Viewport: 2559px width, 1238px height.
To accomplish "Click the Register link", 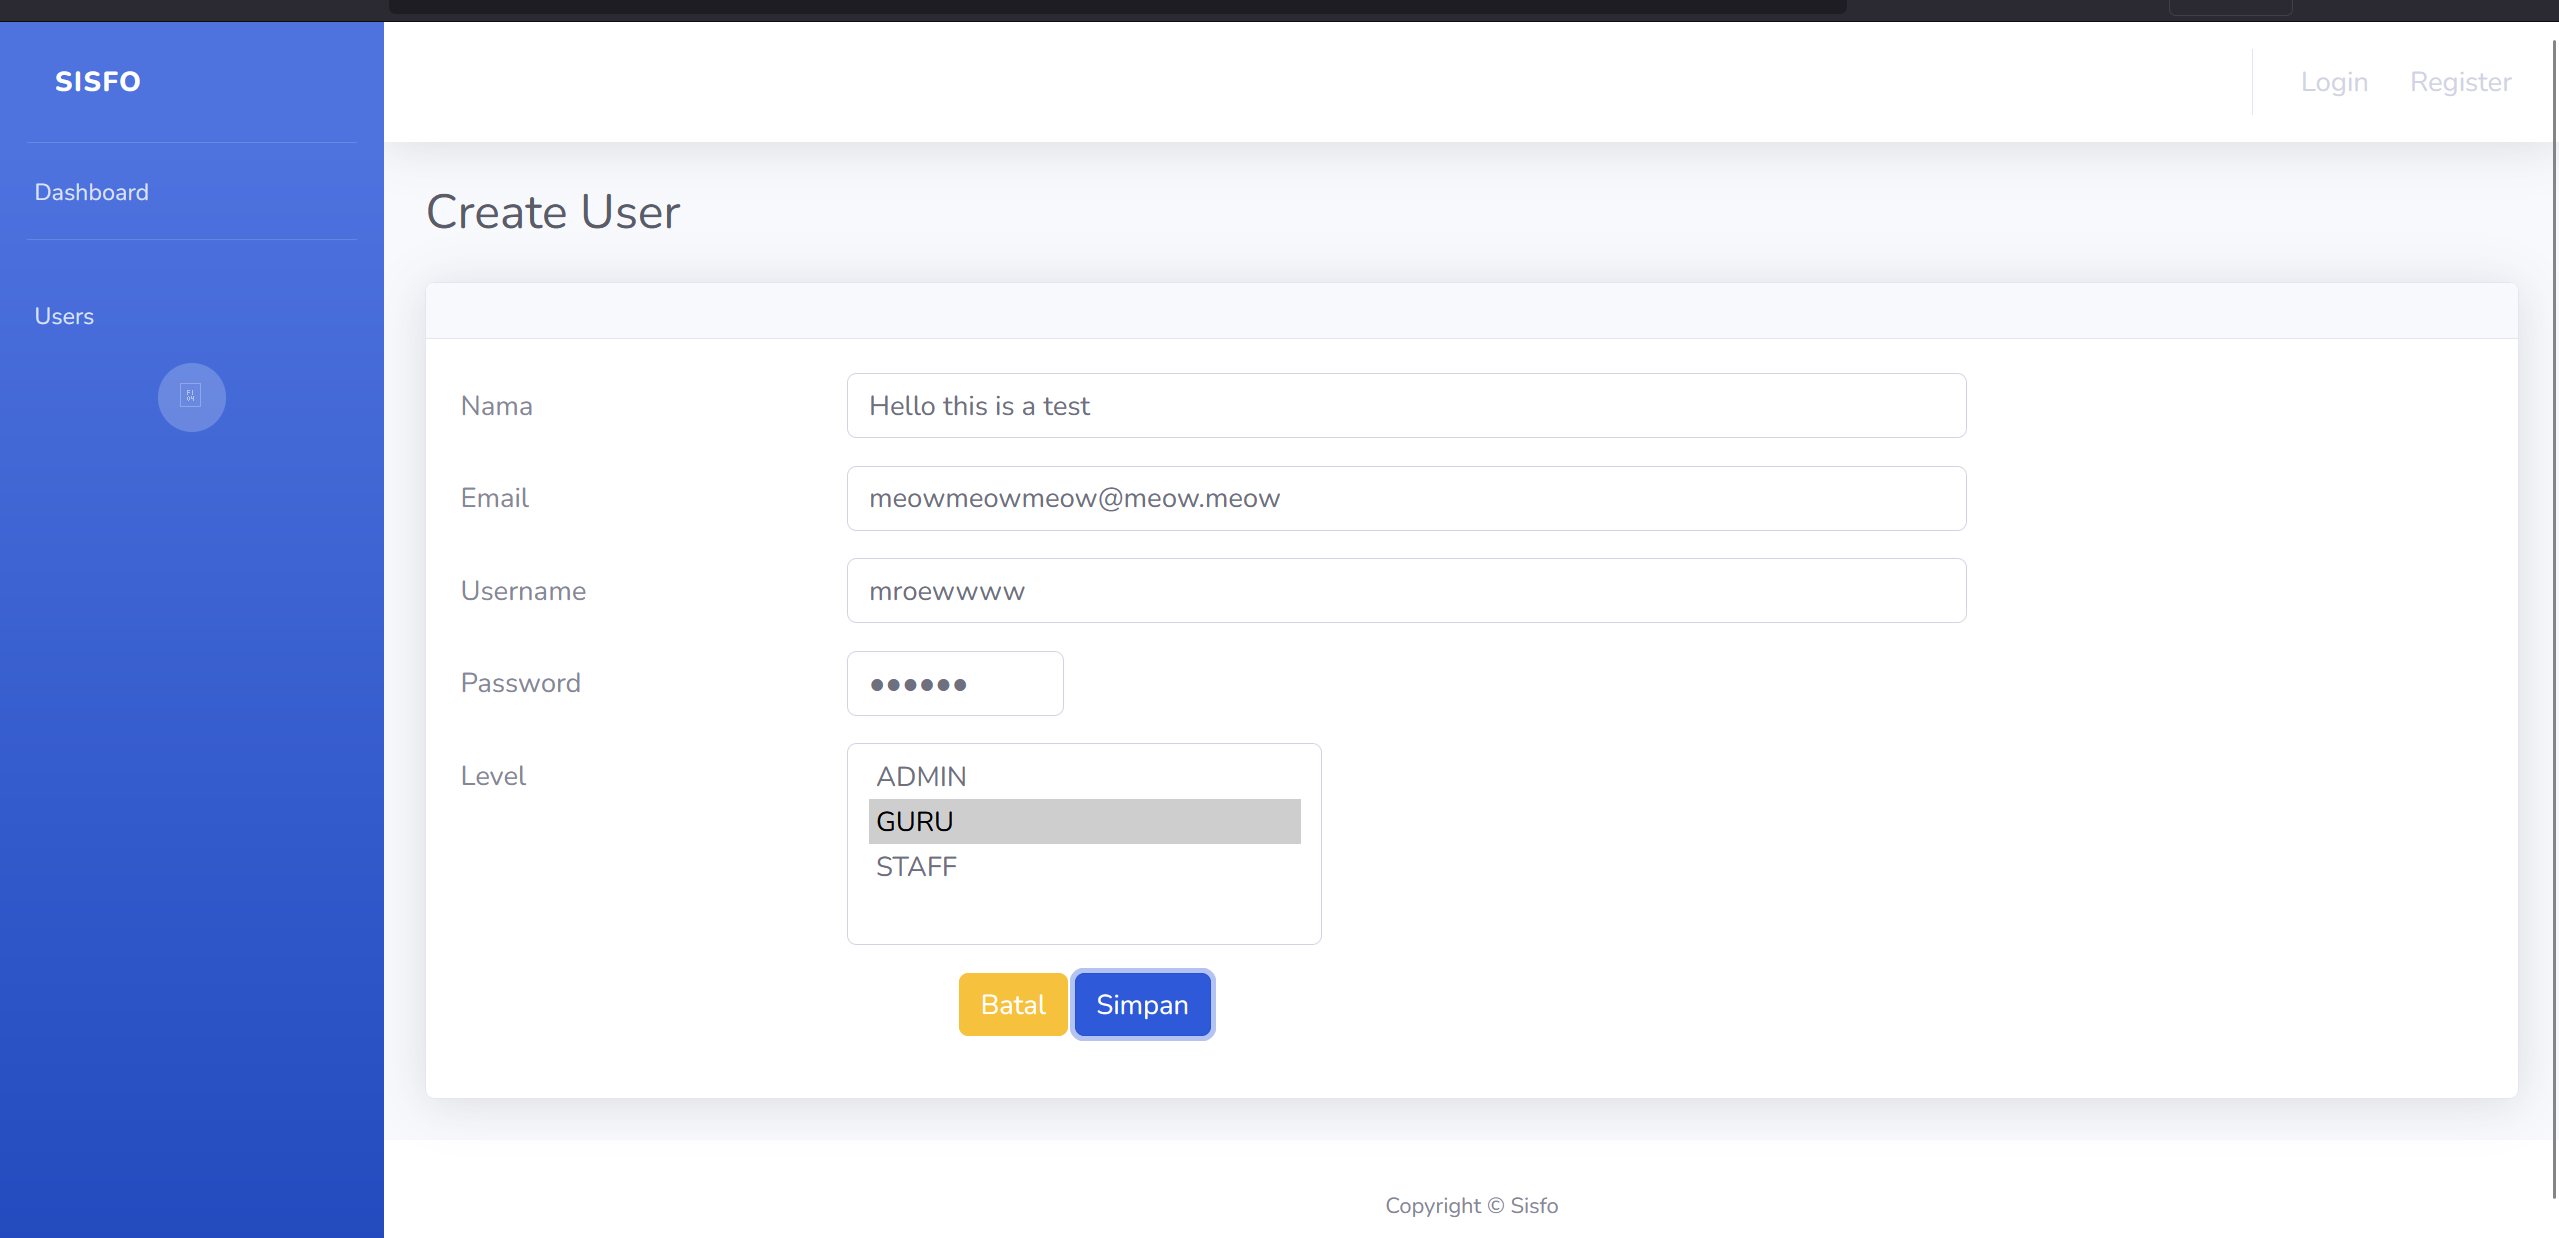I will (x=2460, y=82).
